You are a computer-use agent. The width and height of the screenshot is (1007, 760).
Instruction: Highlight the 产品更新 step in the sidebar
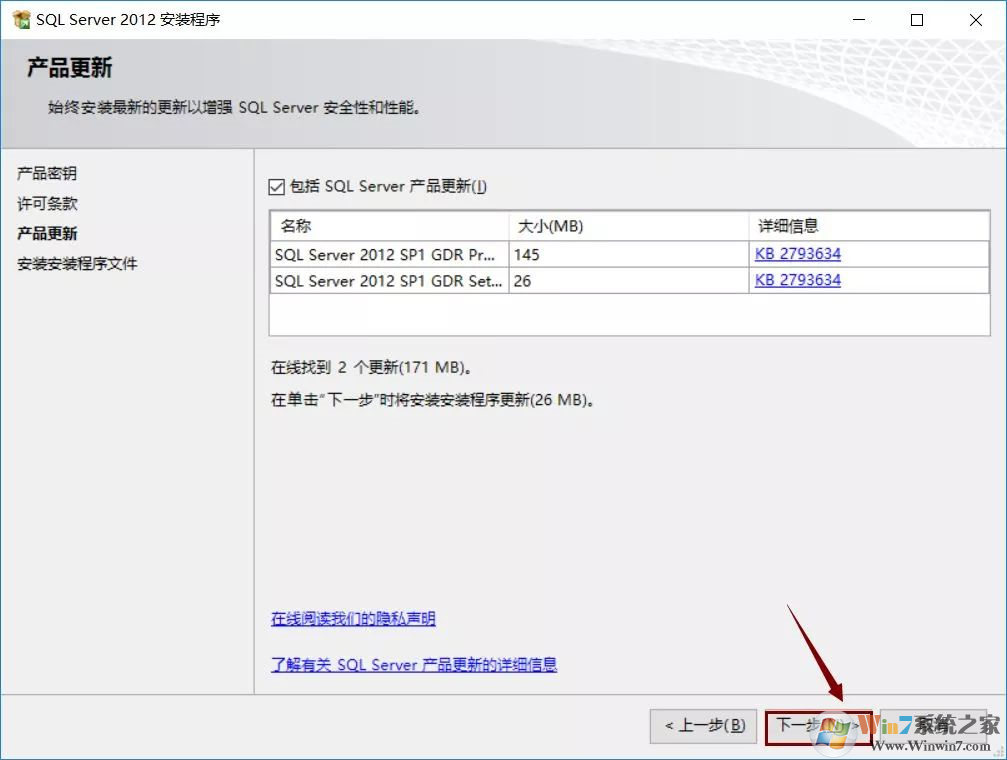point(44,233)
